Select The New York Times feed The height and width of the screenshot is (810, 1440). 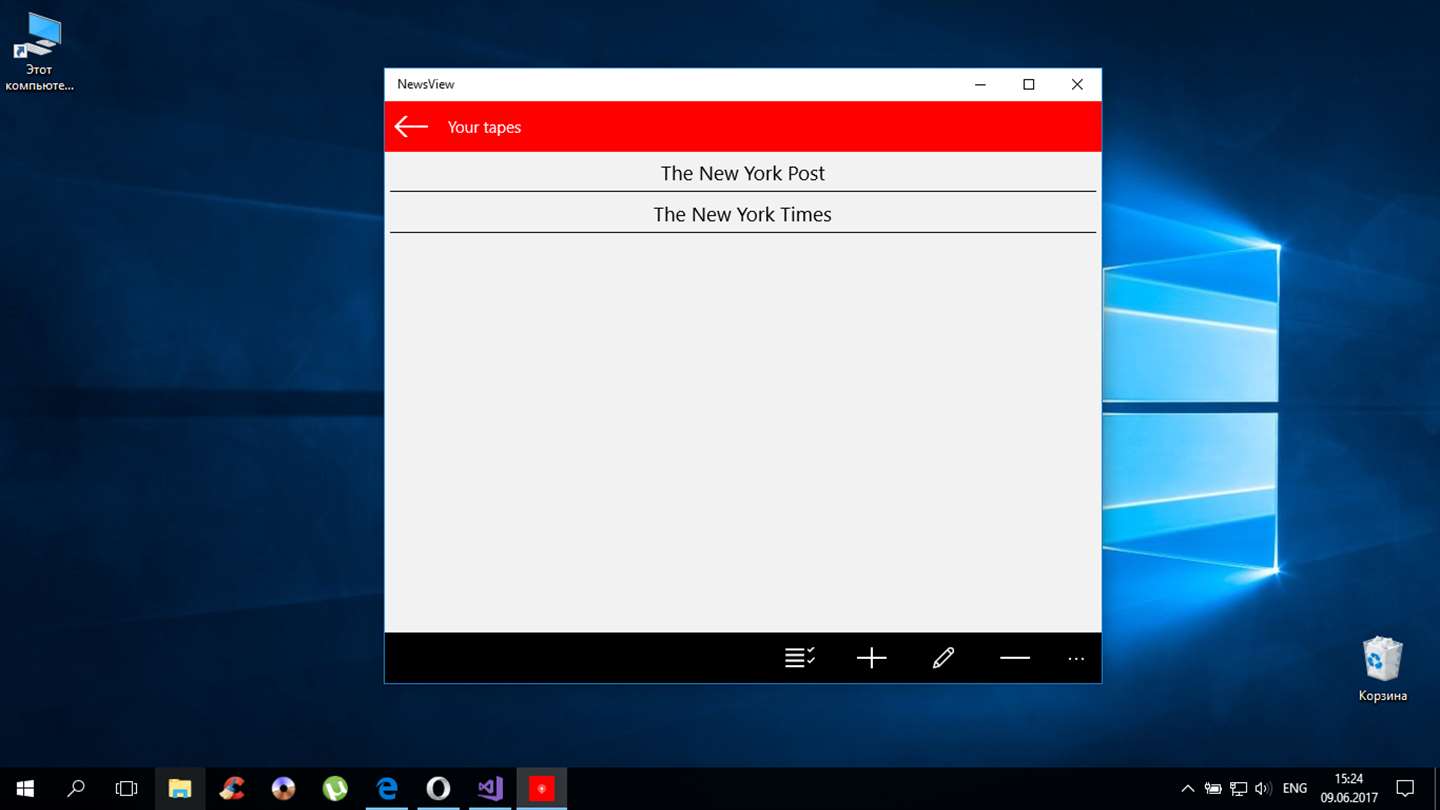coord(742,214)
